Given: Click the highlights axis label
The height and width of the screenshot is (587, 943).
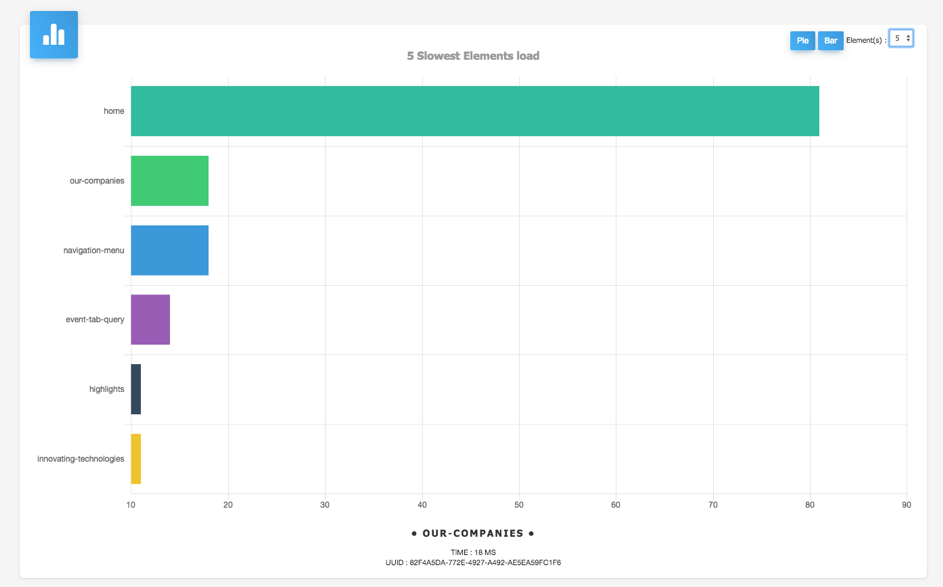Looking at the screenshot, I should [x=107, y=389].
